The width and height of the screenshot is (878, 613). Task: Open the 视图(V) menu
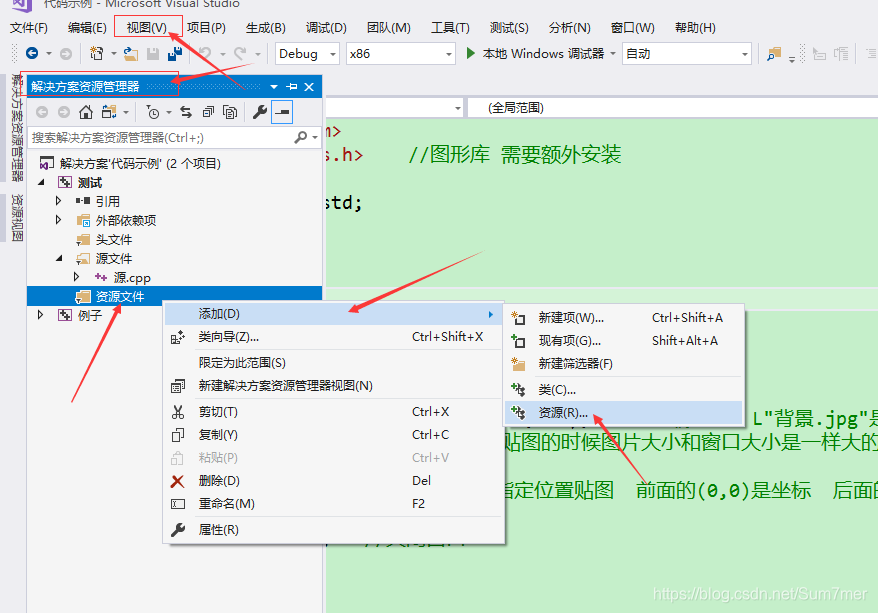pos(147,27)
